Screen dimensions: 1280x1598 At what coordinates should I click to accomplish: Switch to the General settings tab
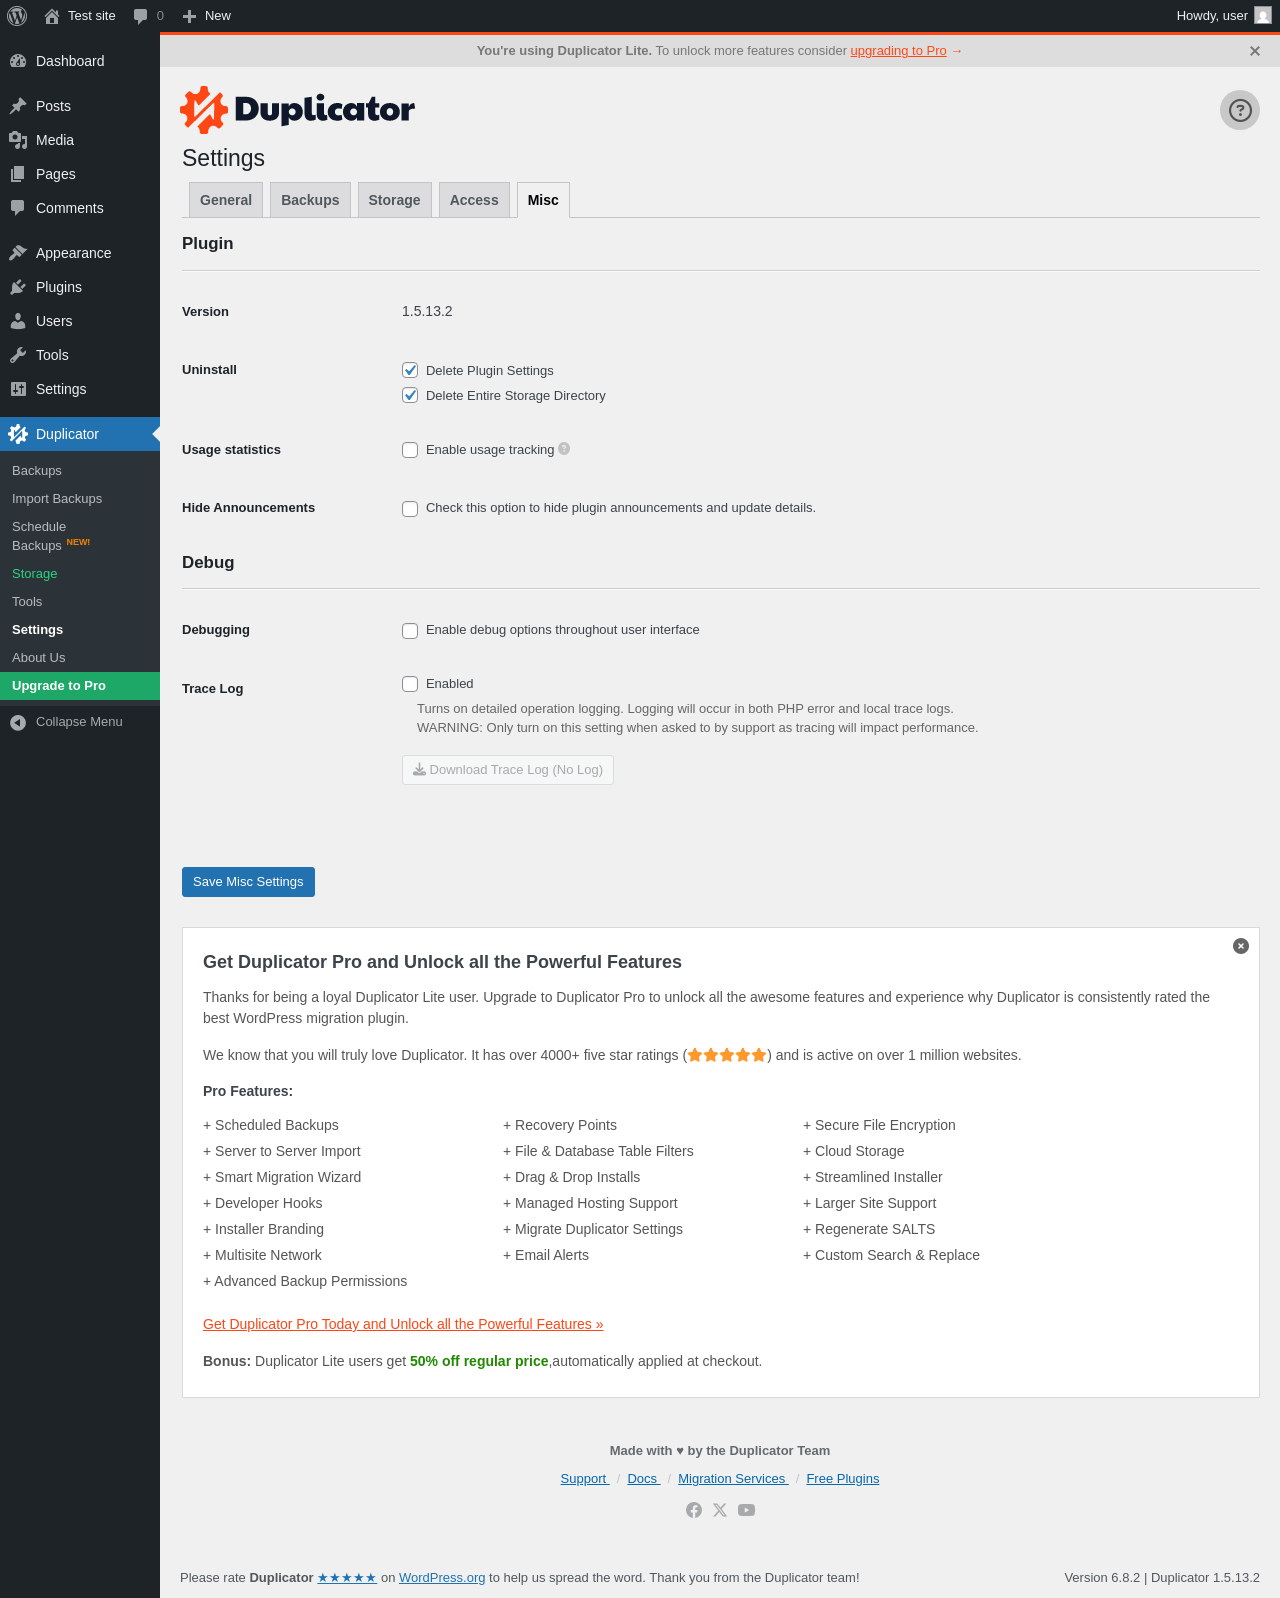click(226, 200)
